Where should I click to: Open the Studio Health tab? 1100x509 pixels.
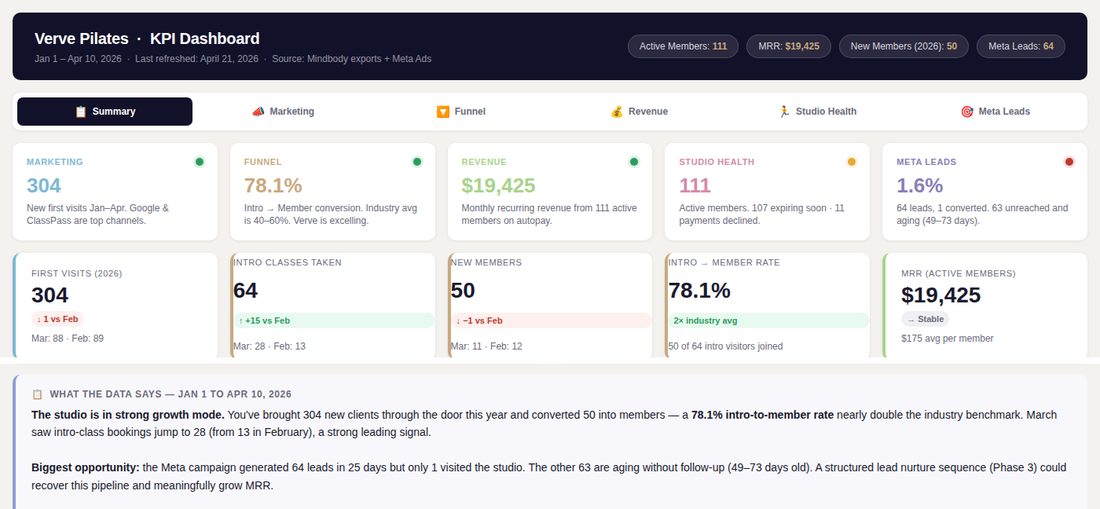[817, 111]
